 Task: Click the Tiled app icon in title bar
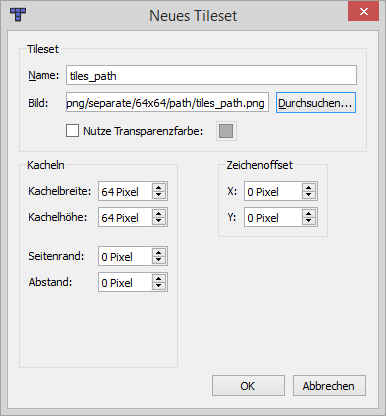coord(18,15)
